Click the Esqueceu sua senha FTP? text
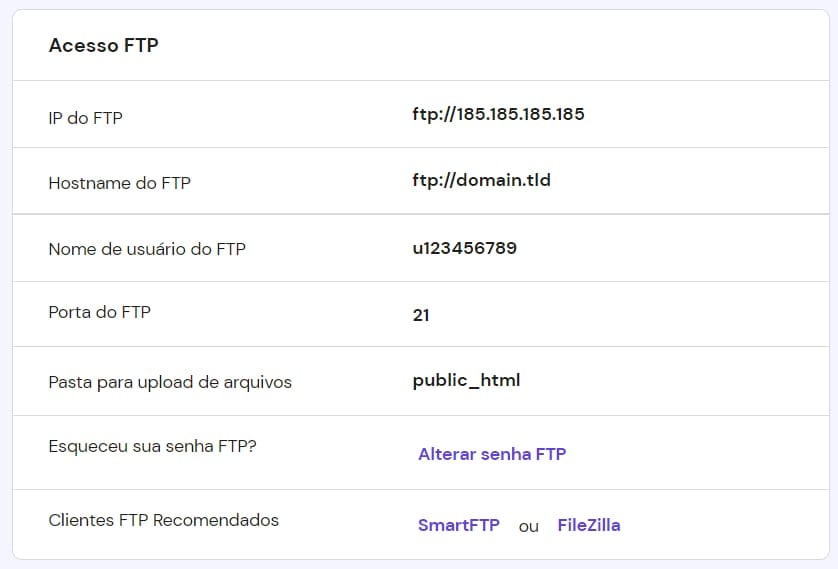 point(152,446)
